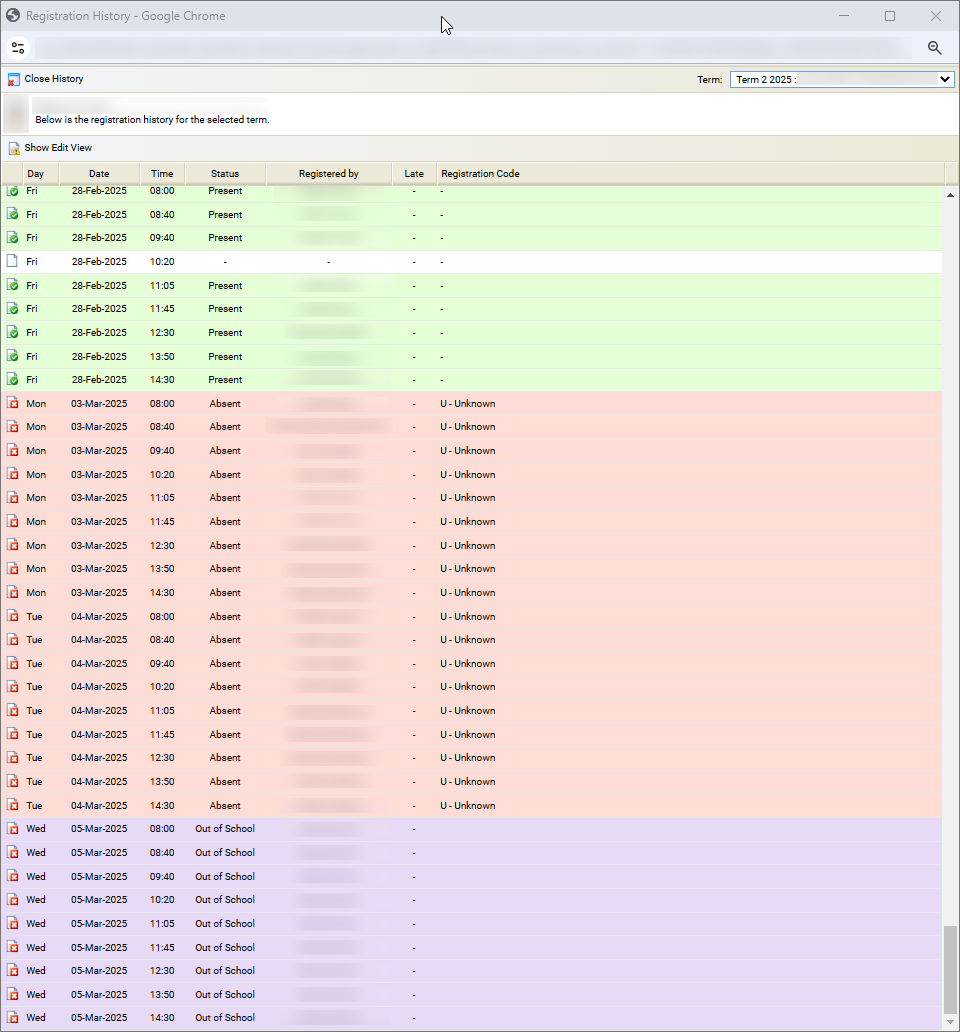Click site settings icon in address bar
960x1032 pixels.
(x=18, y=48)
